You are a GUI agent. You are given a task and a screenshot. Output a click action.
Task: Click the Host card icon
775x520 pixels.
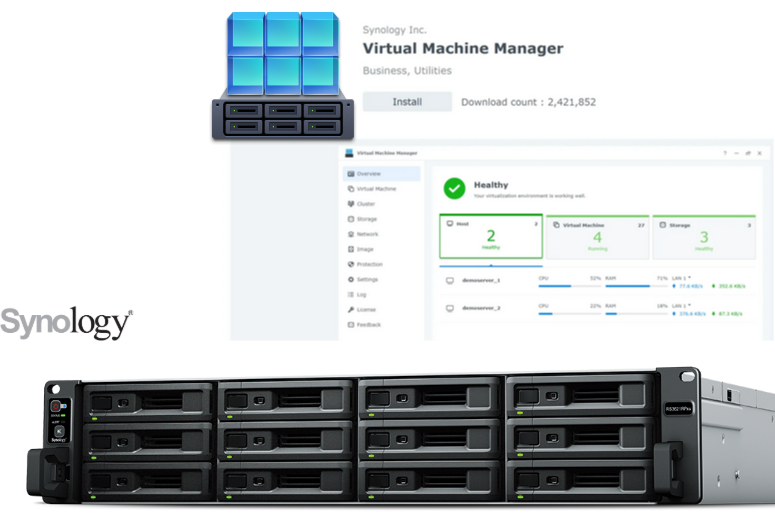click(x=450, y=224)
